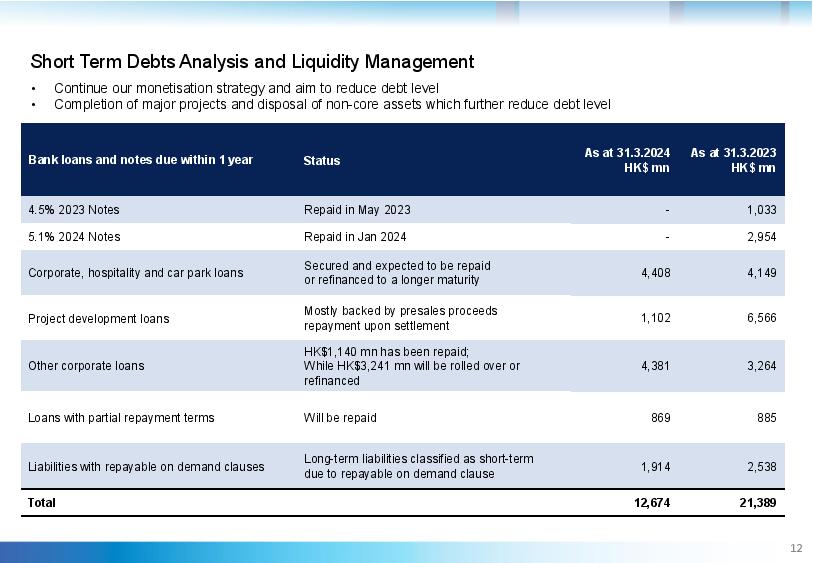Click the value 869
Screen dimensions: 813x563
coord(661,418)
